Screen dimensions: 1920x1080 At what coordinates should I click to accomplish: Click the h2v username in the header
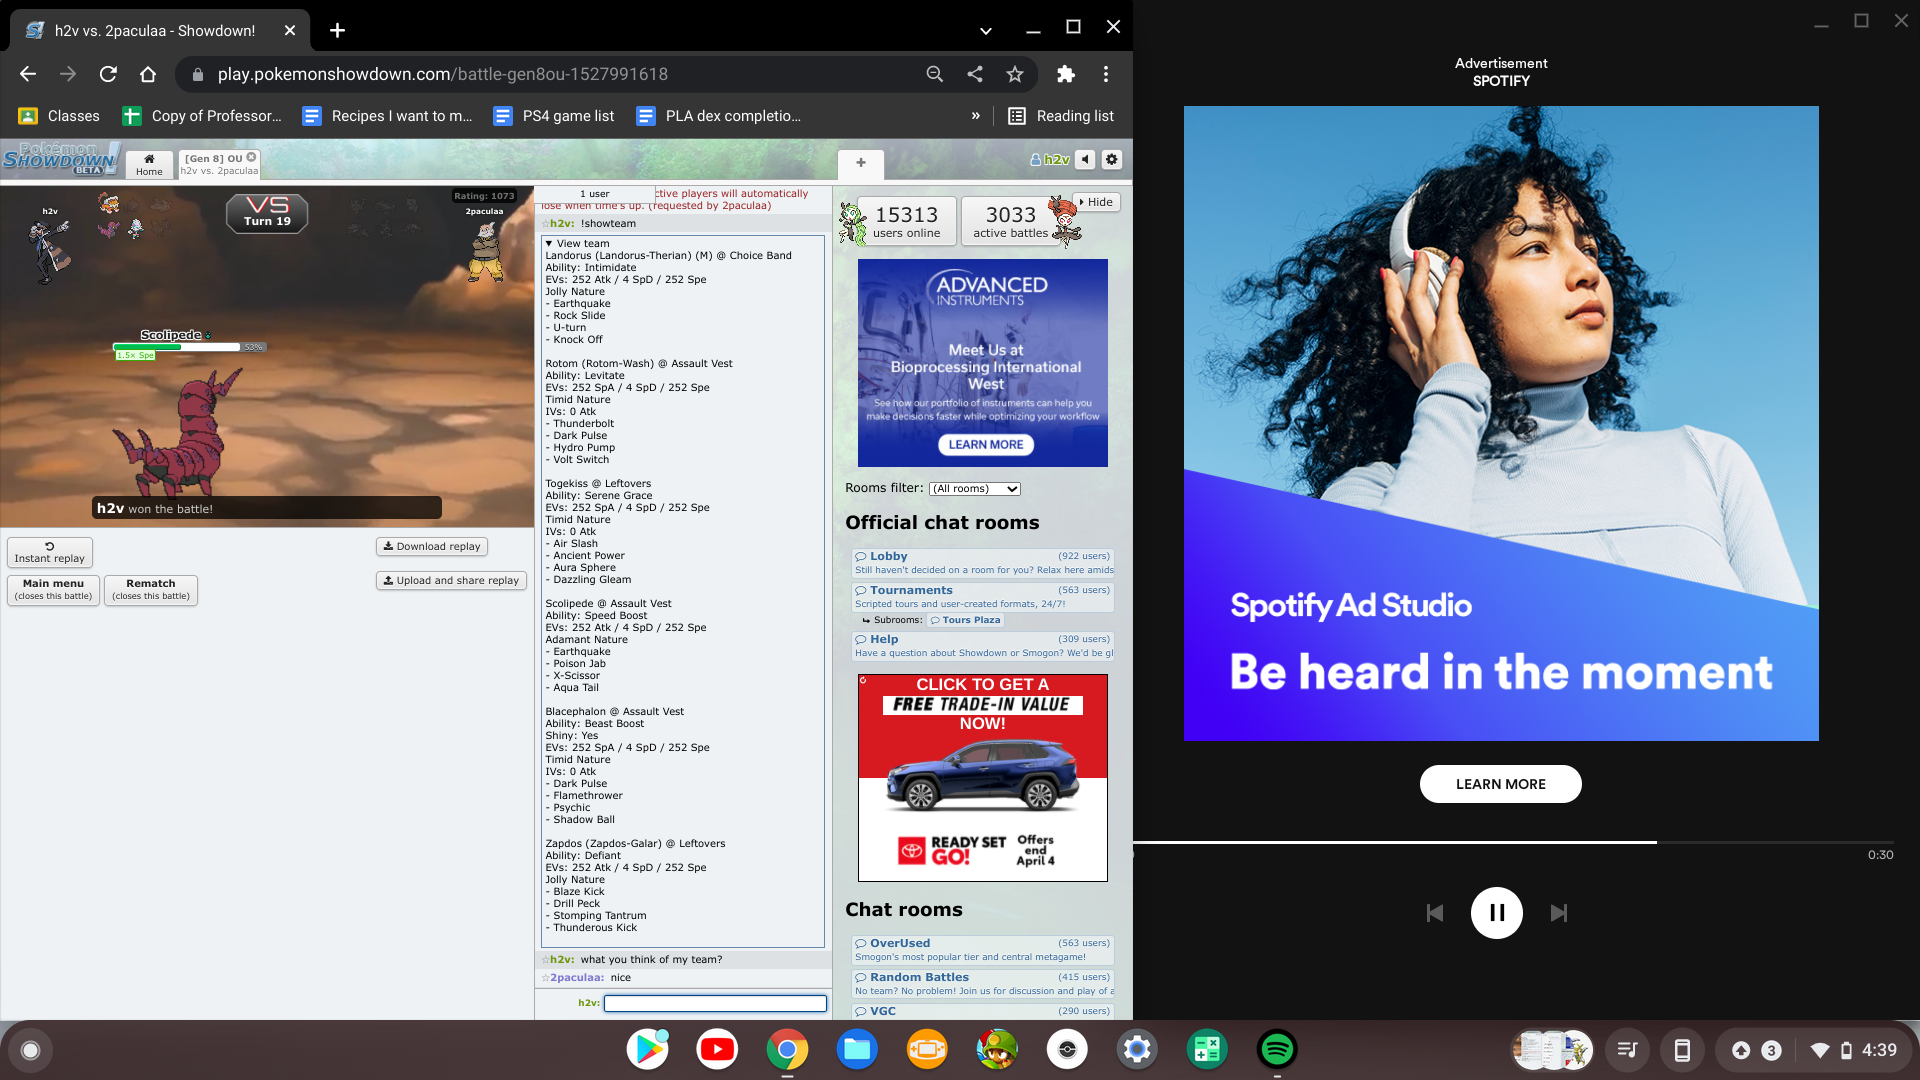tap(1050, 159)
